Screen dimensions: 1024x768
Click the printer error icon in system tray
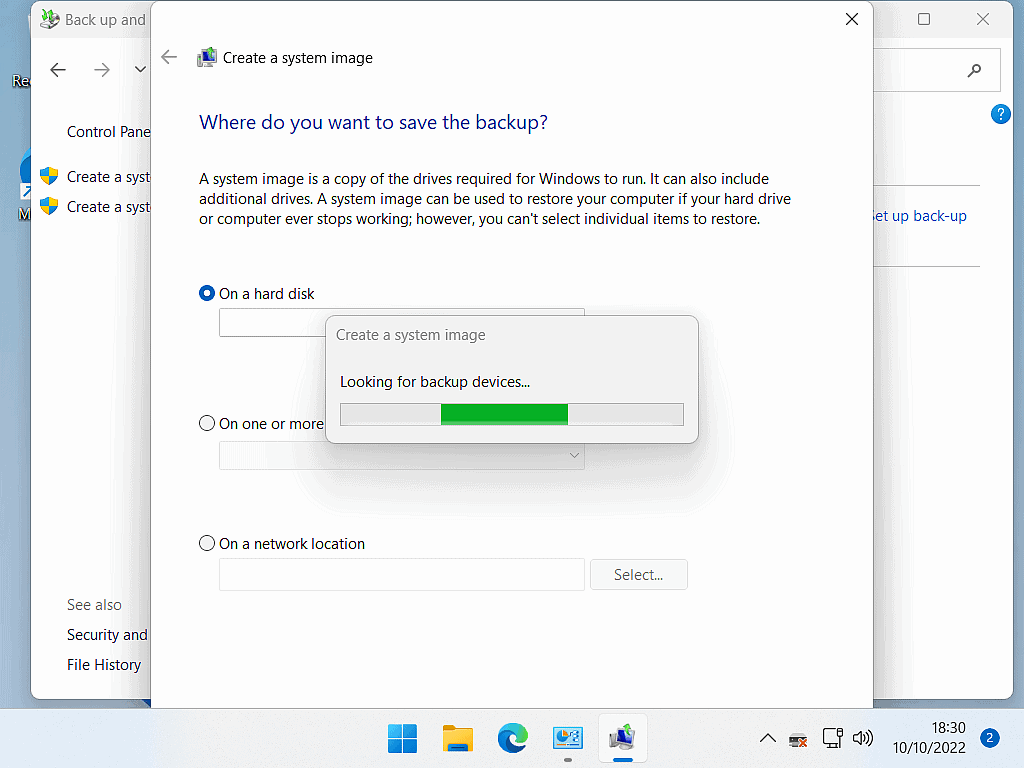pyautogui.click(x=797, y=738)
